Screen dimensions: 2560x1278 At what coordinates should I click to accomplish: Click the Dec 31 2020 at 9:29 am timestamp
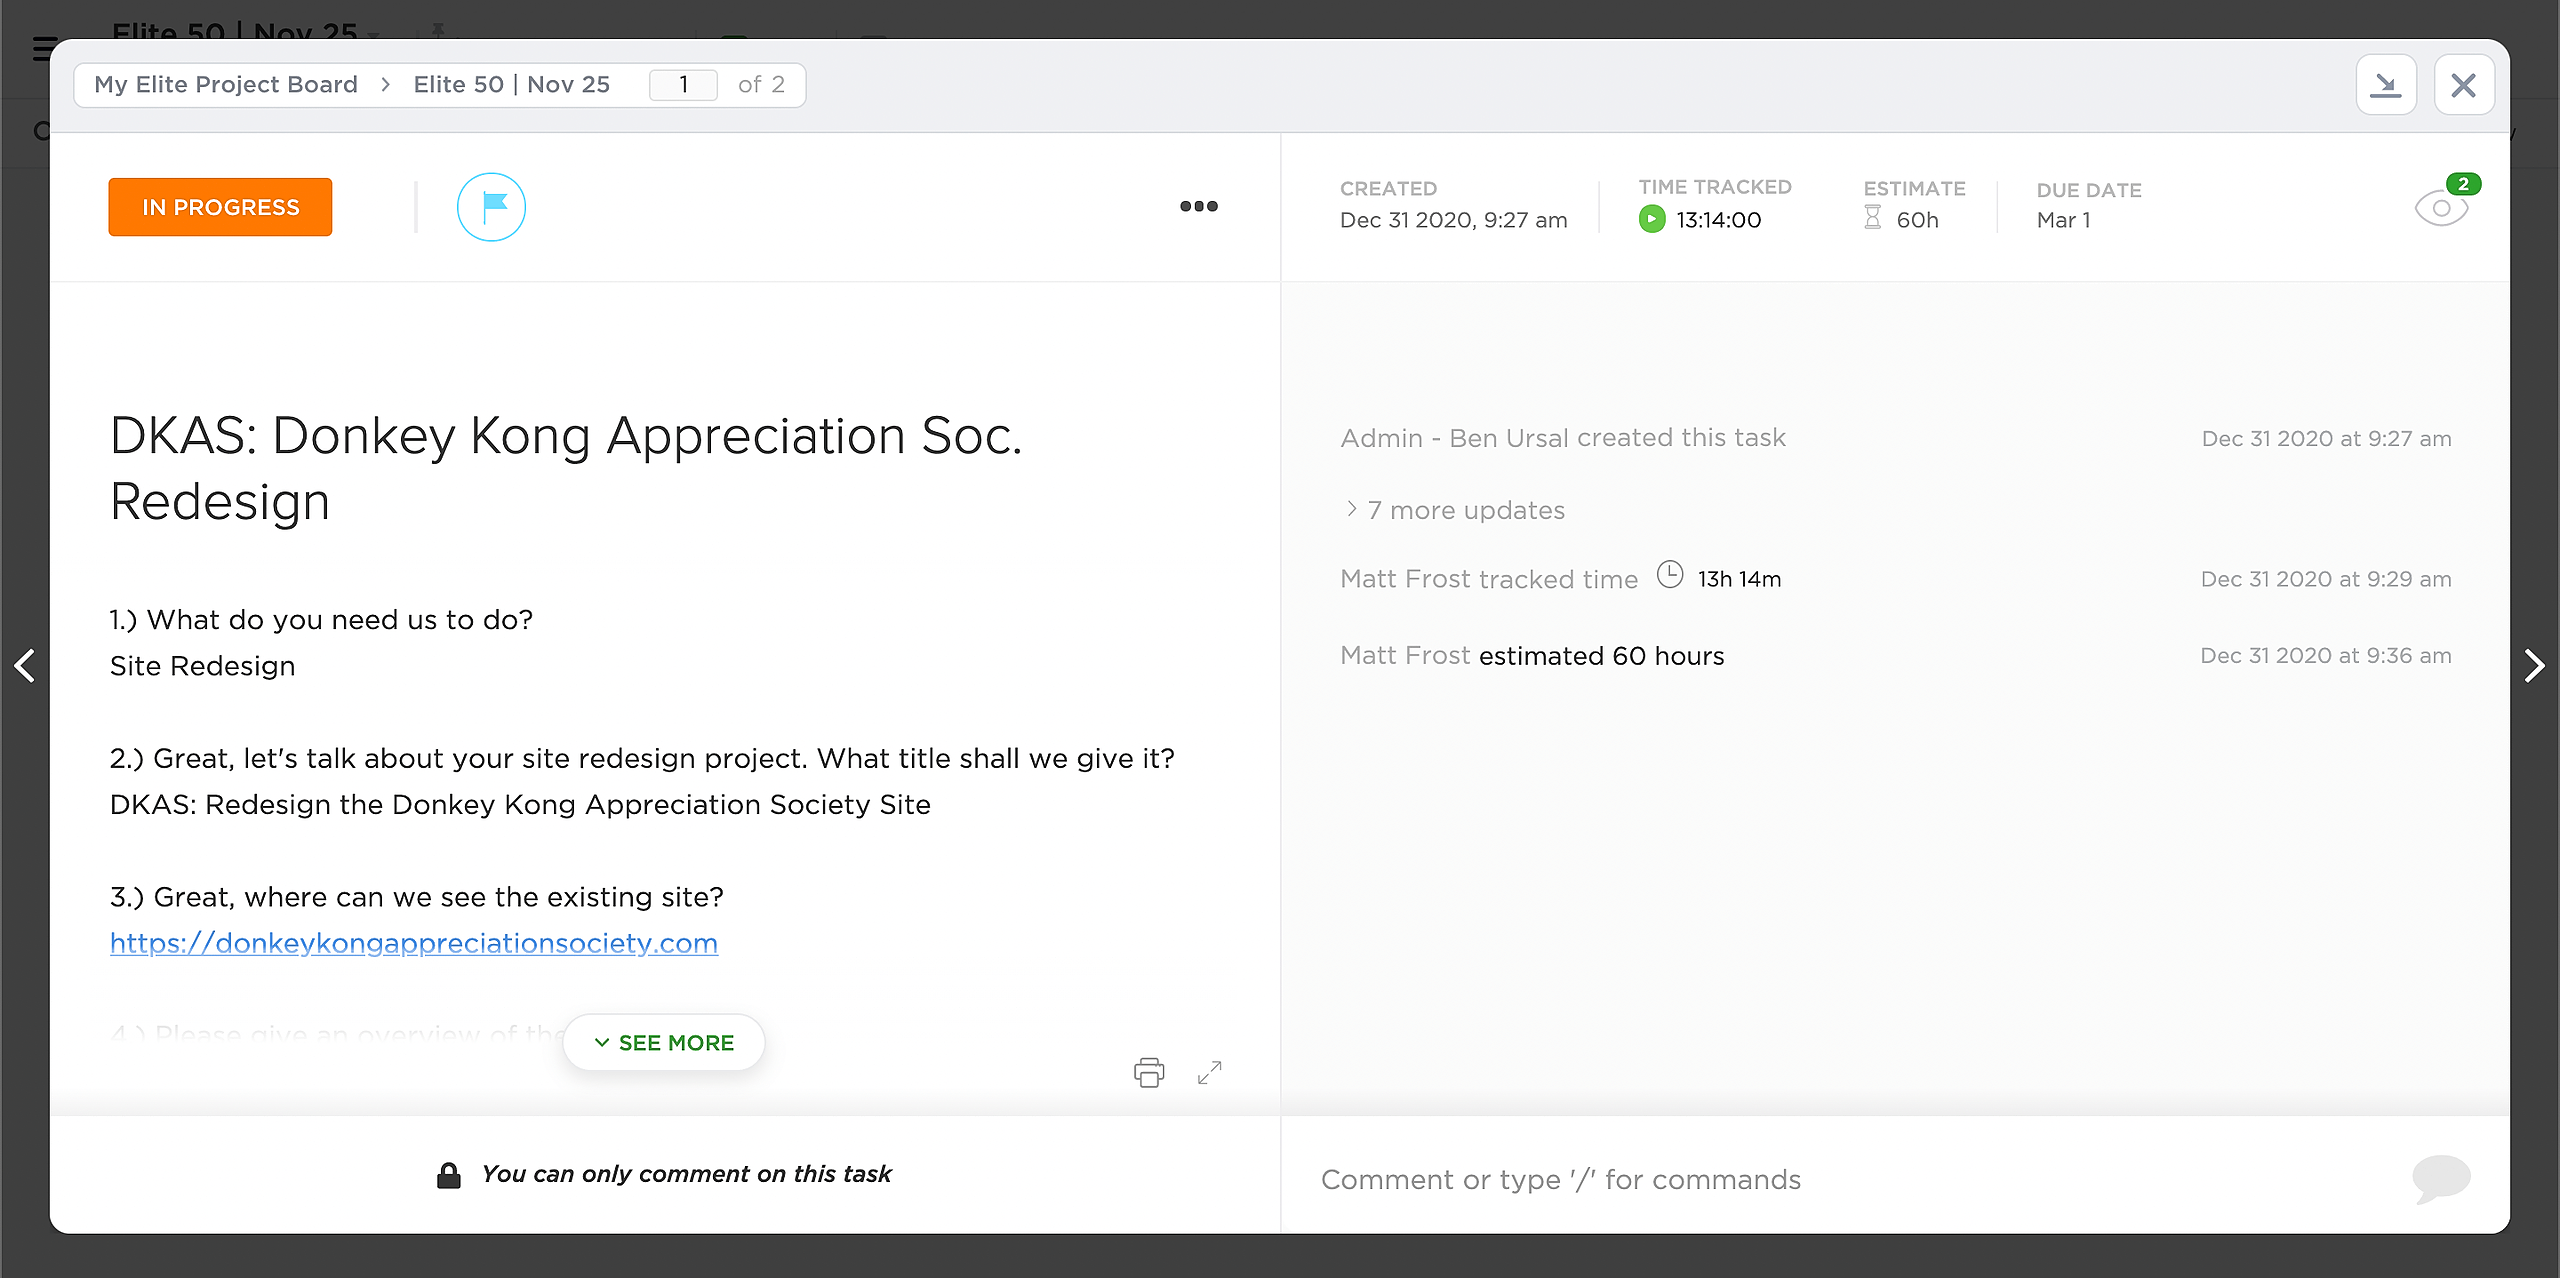(x=2326, y=579)
